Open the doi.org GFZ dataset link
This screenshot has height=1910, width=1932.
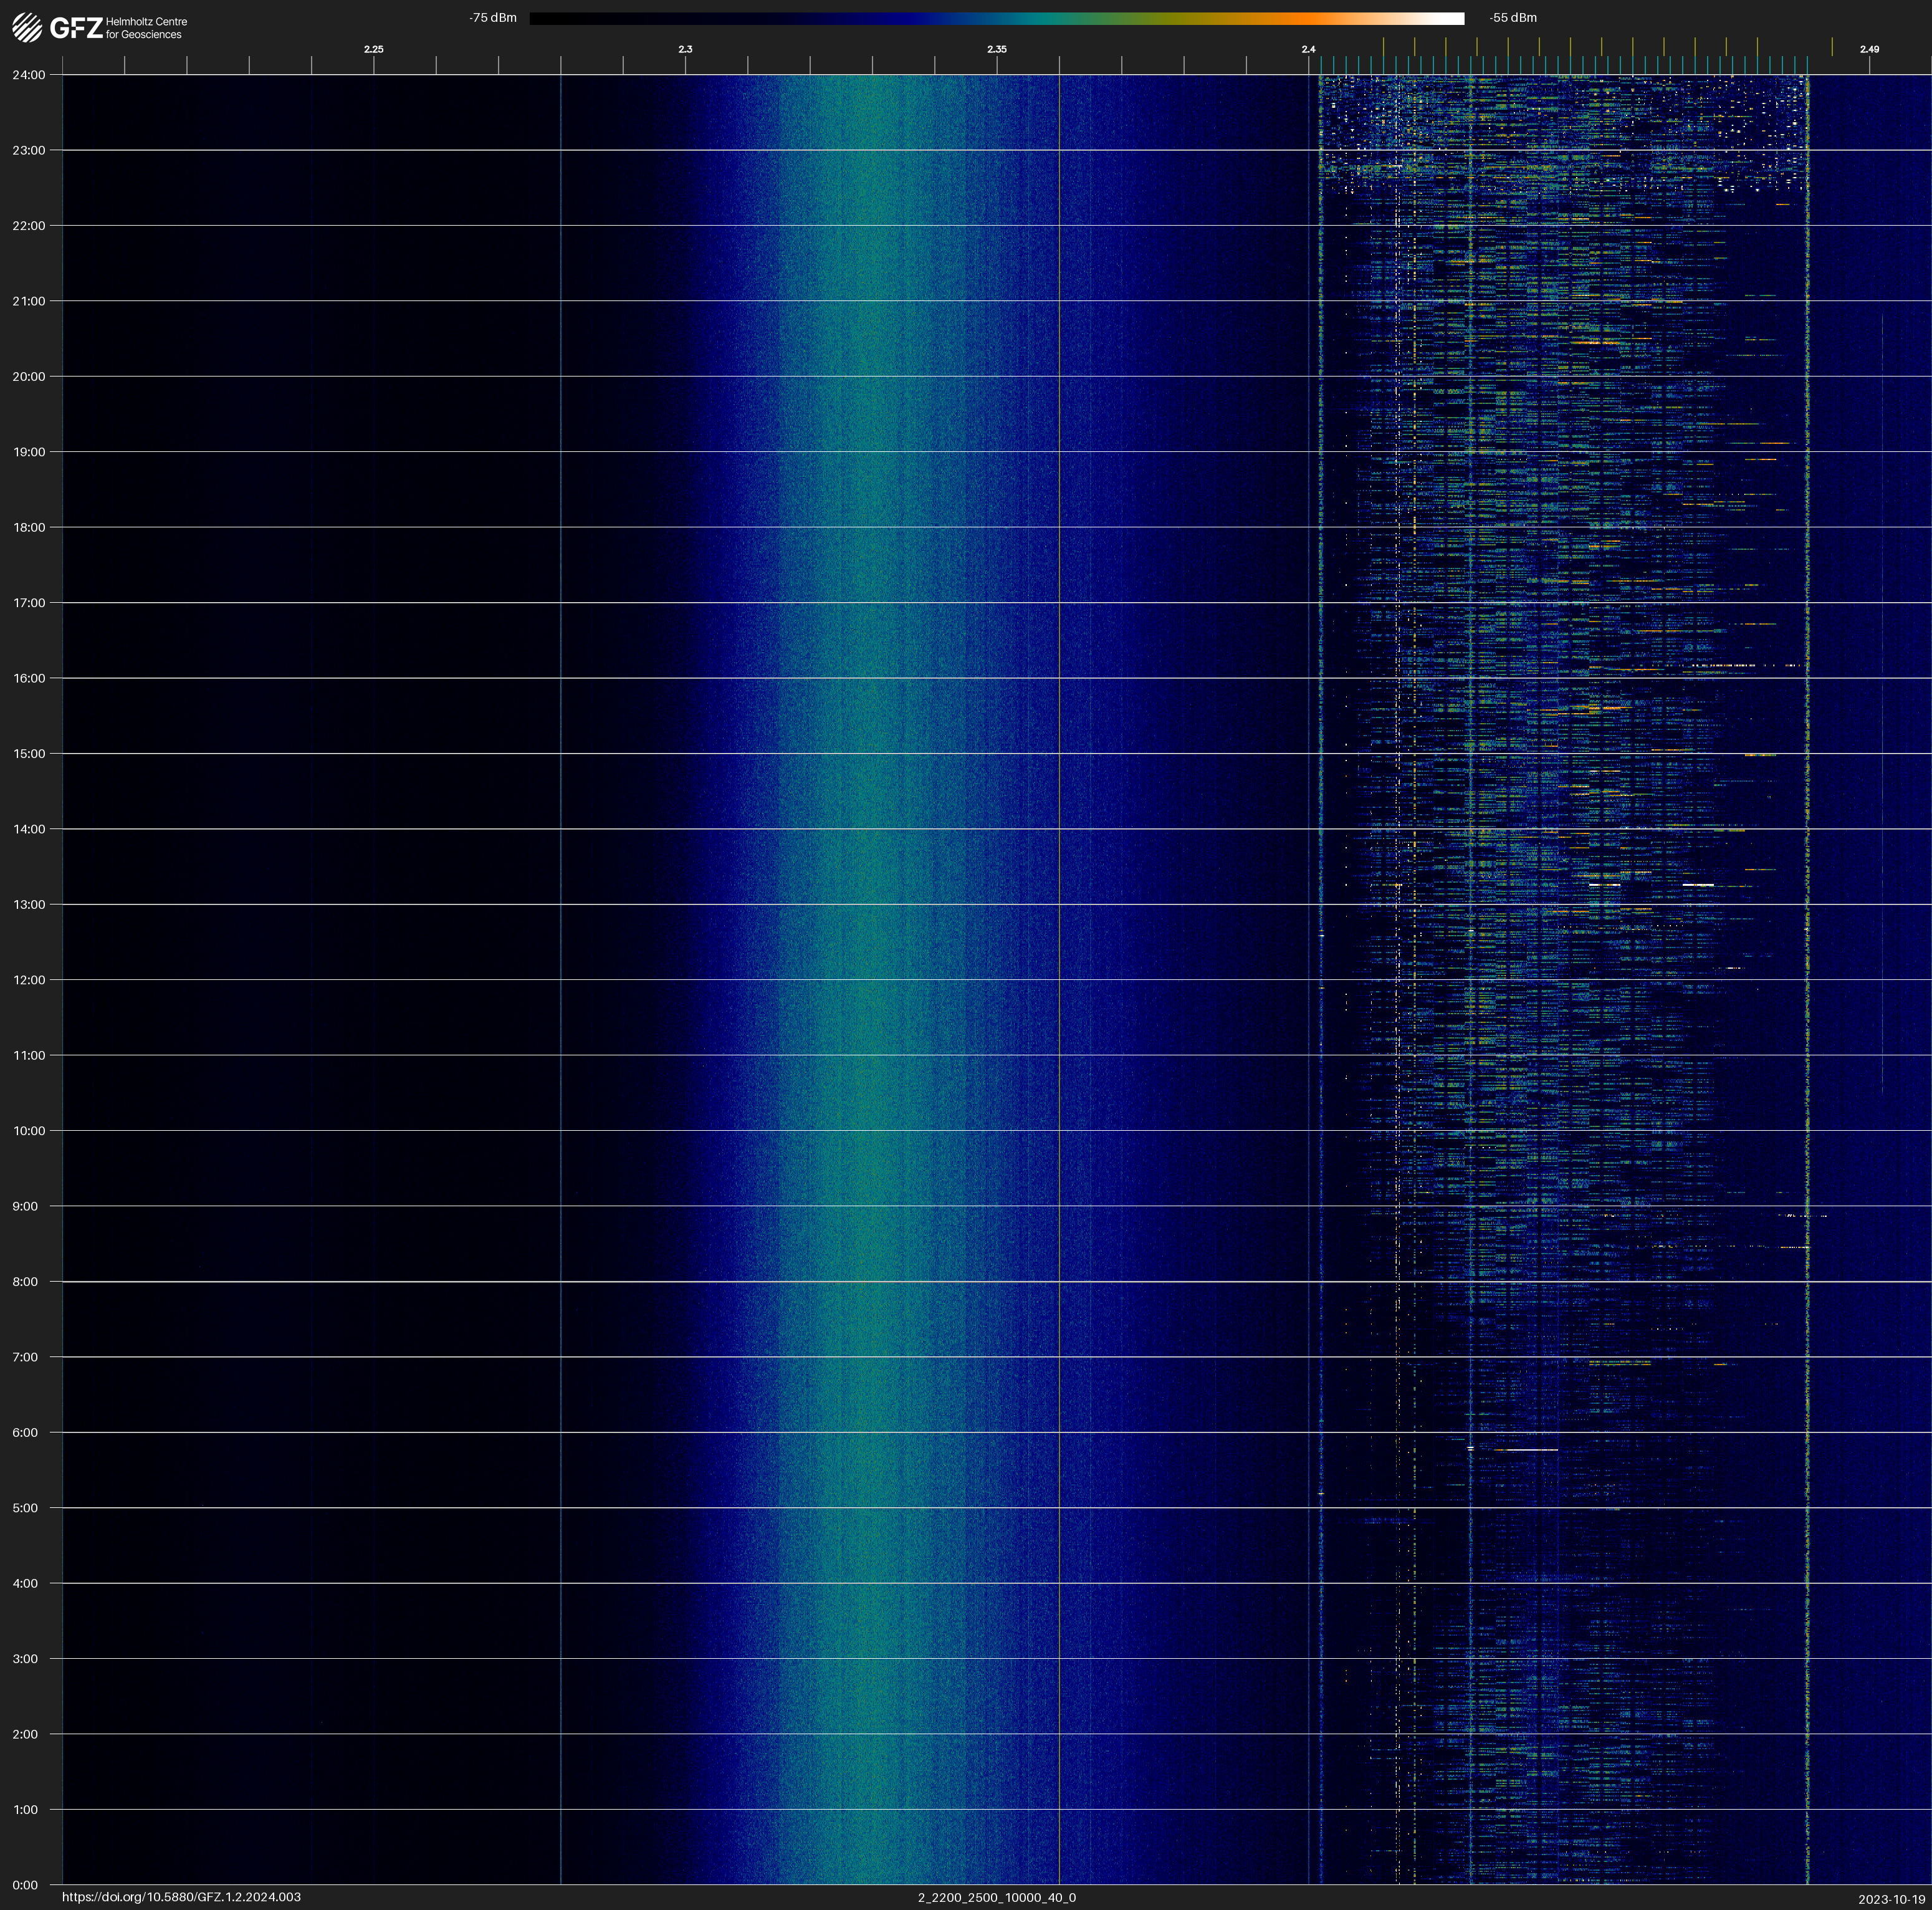coord(181,1897)
